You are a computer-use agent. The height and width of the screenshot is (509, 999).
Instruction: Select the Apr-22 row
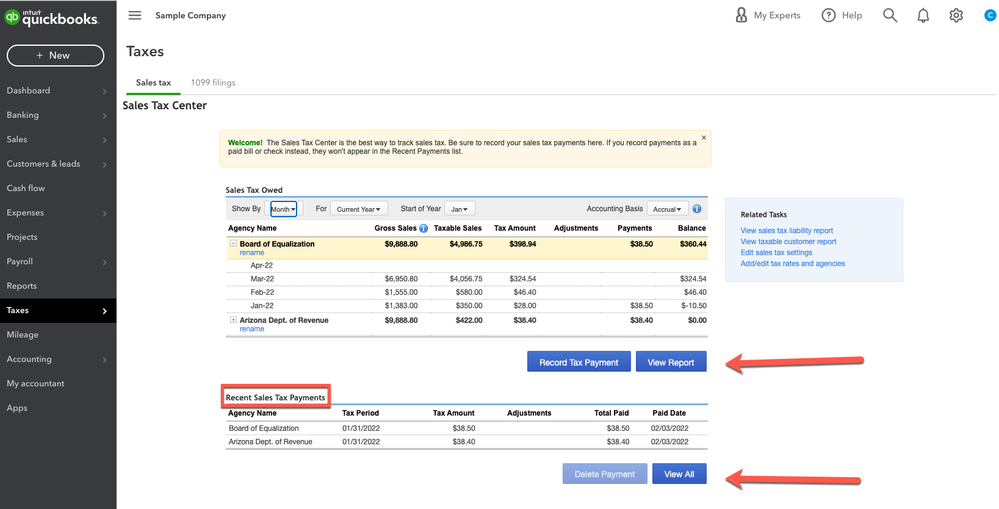point(467,266)
